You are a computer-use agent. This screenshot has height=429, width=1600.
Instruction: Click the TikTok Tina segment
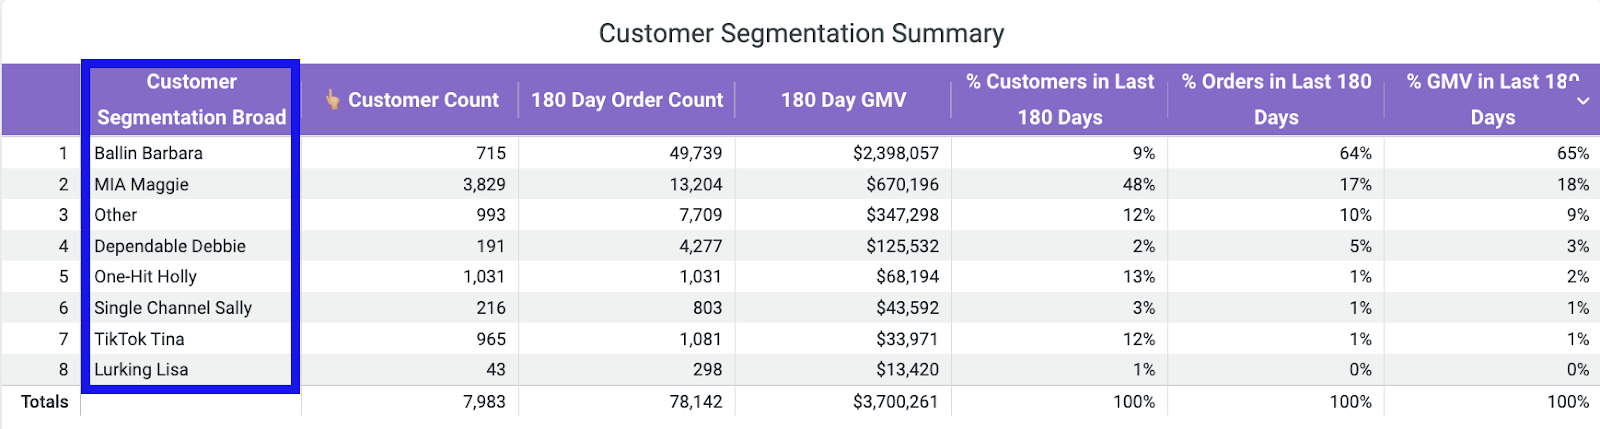pyautogui.click(x=139, y=339)
